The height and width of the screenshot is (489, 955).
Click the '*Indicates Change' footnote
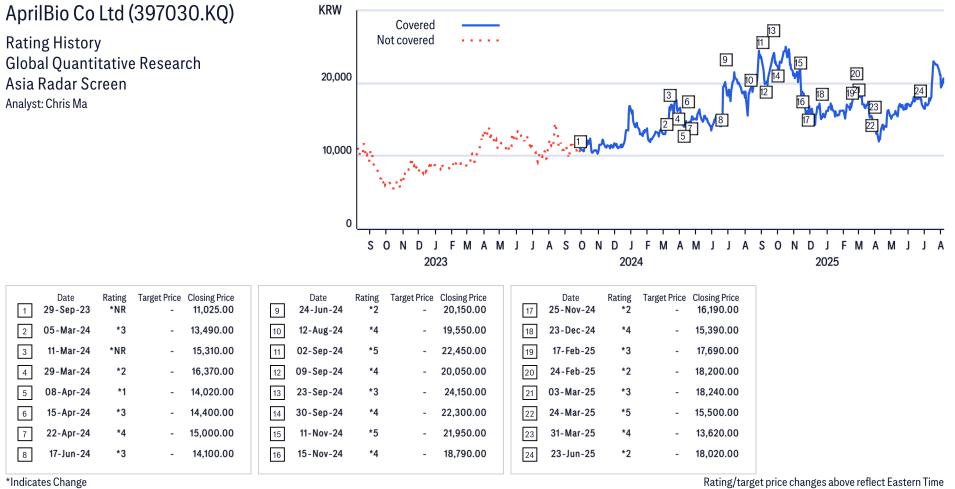pyautogui.click(x=46, y=482)
